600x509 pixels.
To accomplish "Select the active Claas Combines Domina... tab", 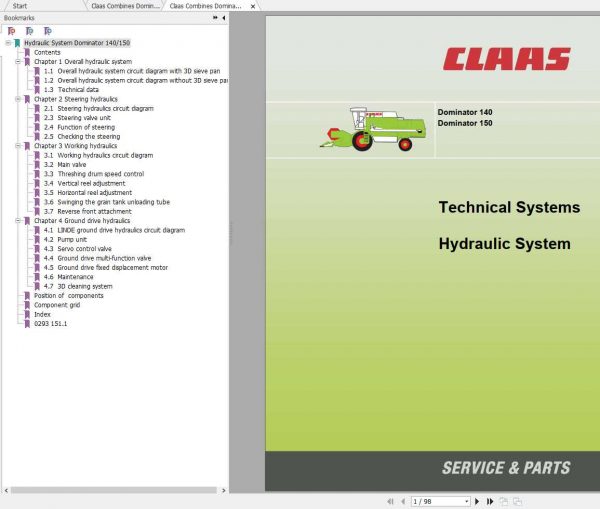I will [205, 6].
